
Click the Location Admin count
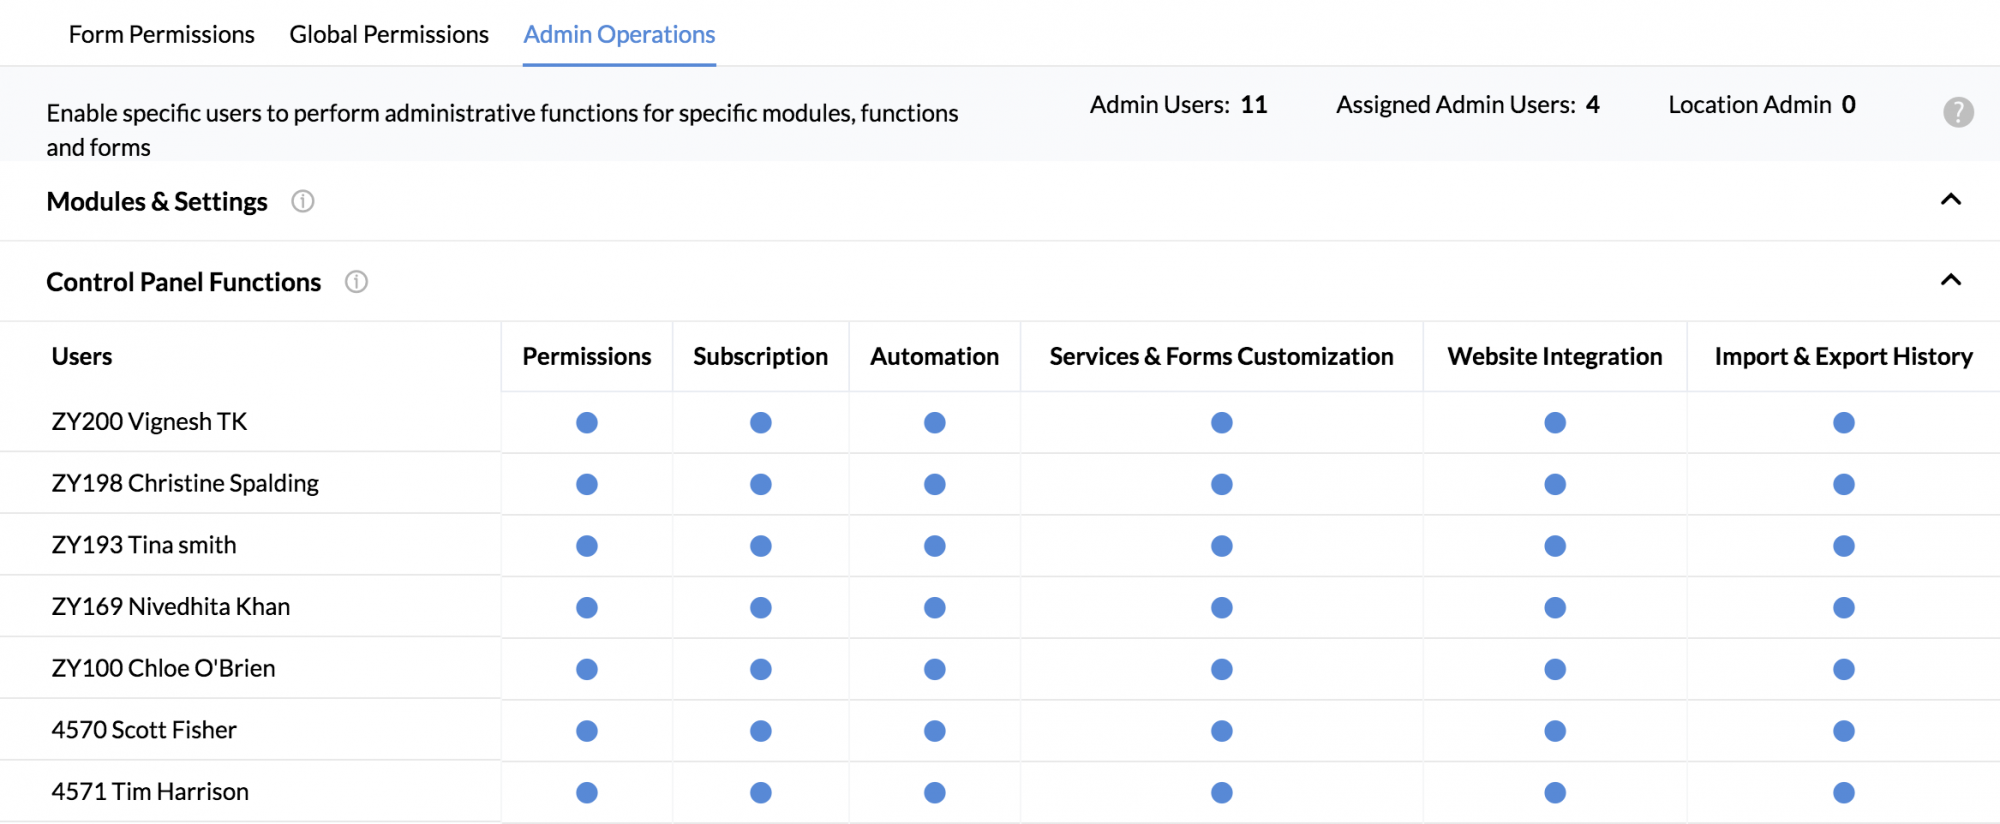(x=1762, y=105)
